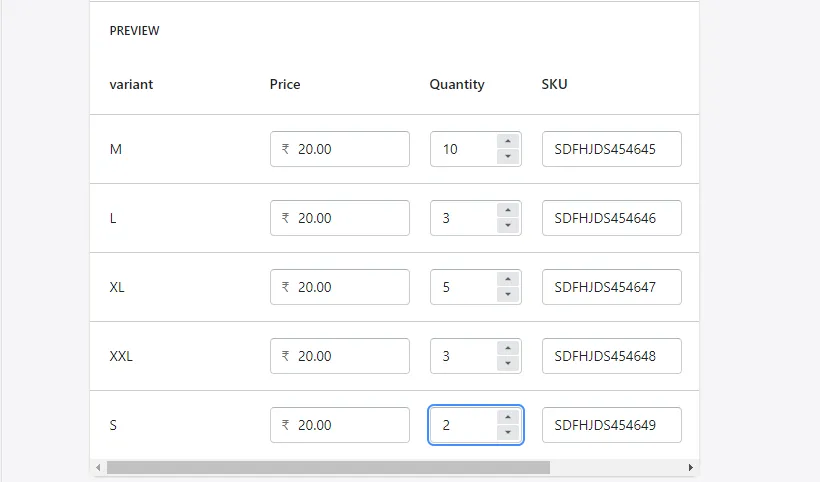This screenshot has height=482, width=820.
Task: Step up quantity for variant S
Action: click(508, 417)
